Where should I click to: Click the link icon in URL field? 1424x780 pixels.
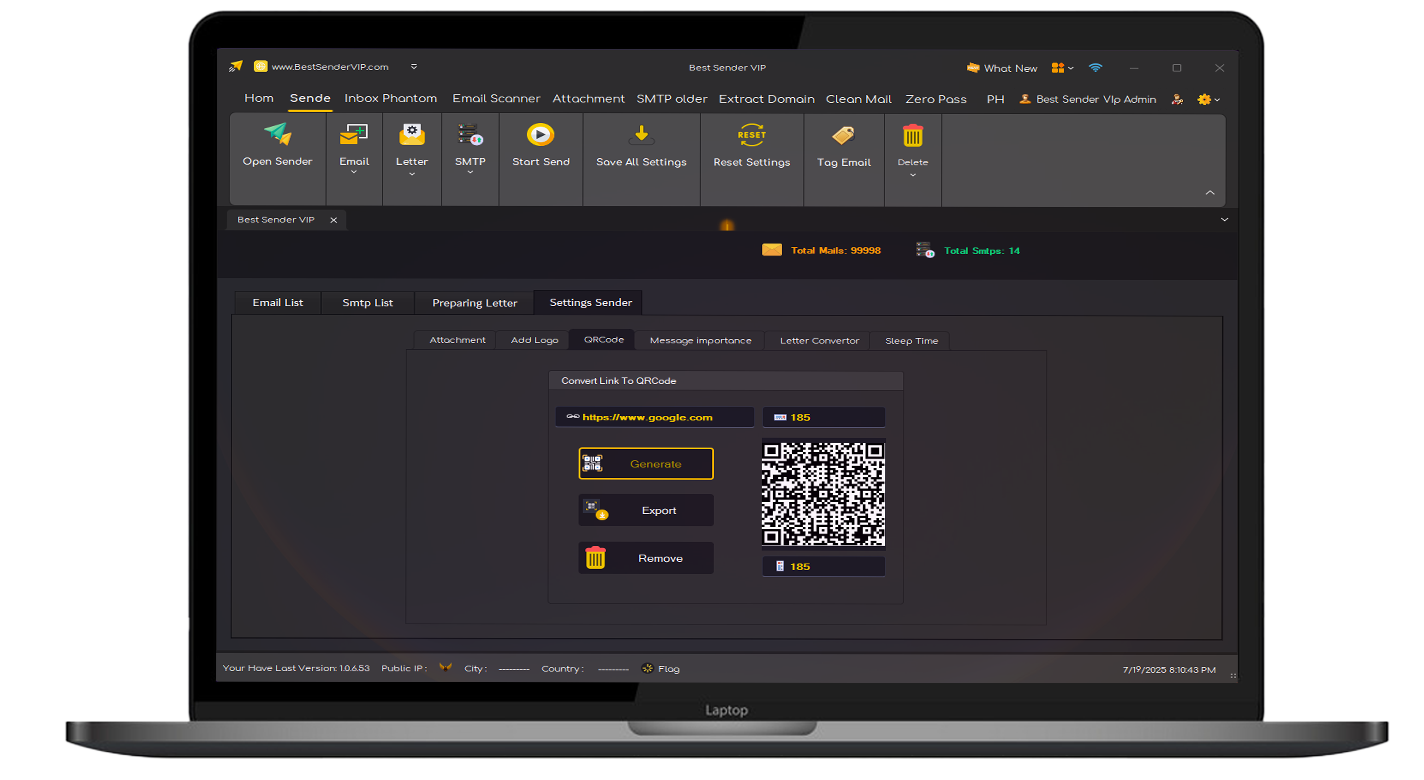pos(573,417)
